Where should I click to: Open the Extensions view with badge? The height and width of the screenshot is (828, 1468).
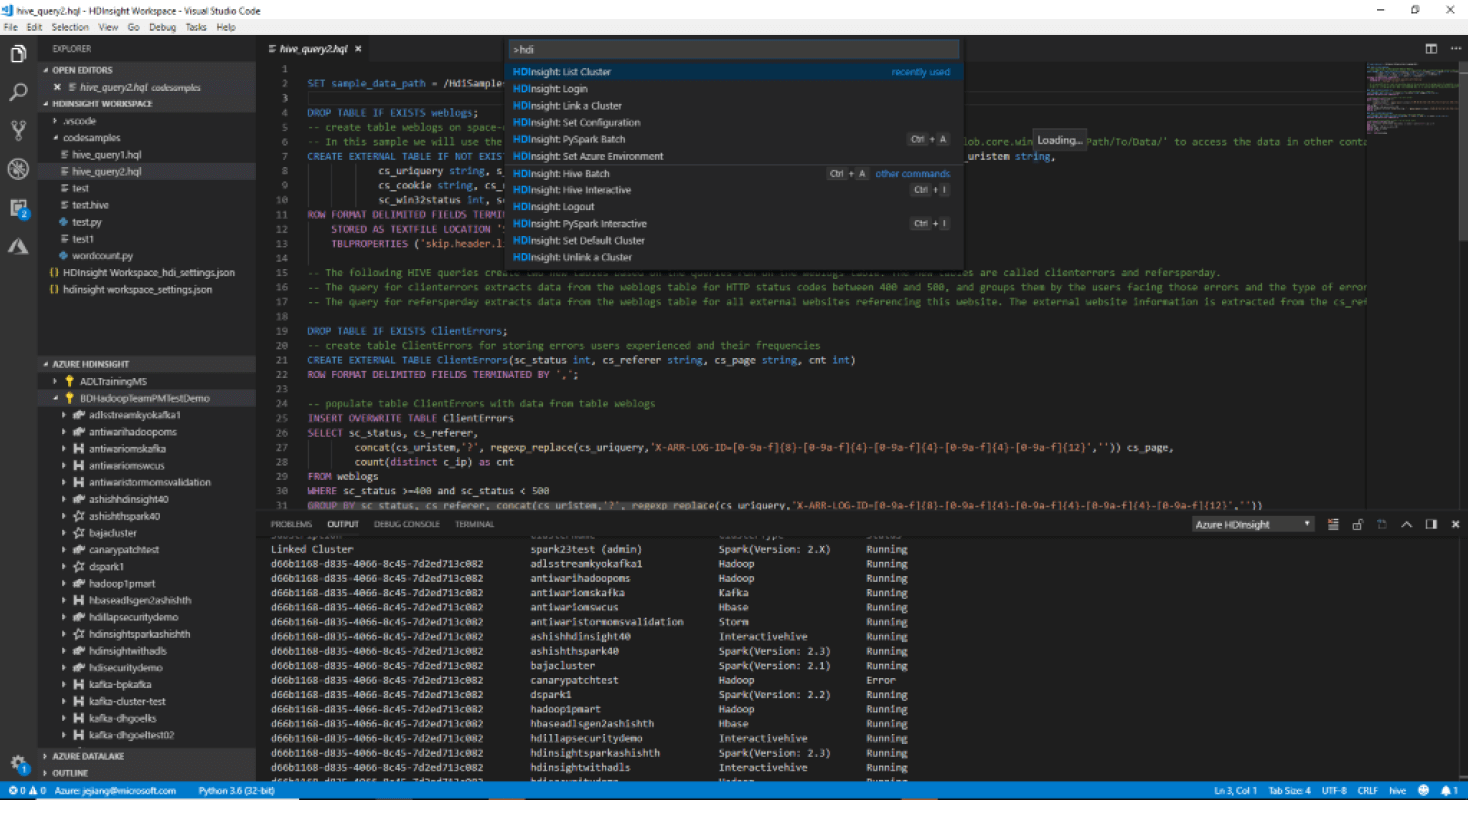(18, 208)
